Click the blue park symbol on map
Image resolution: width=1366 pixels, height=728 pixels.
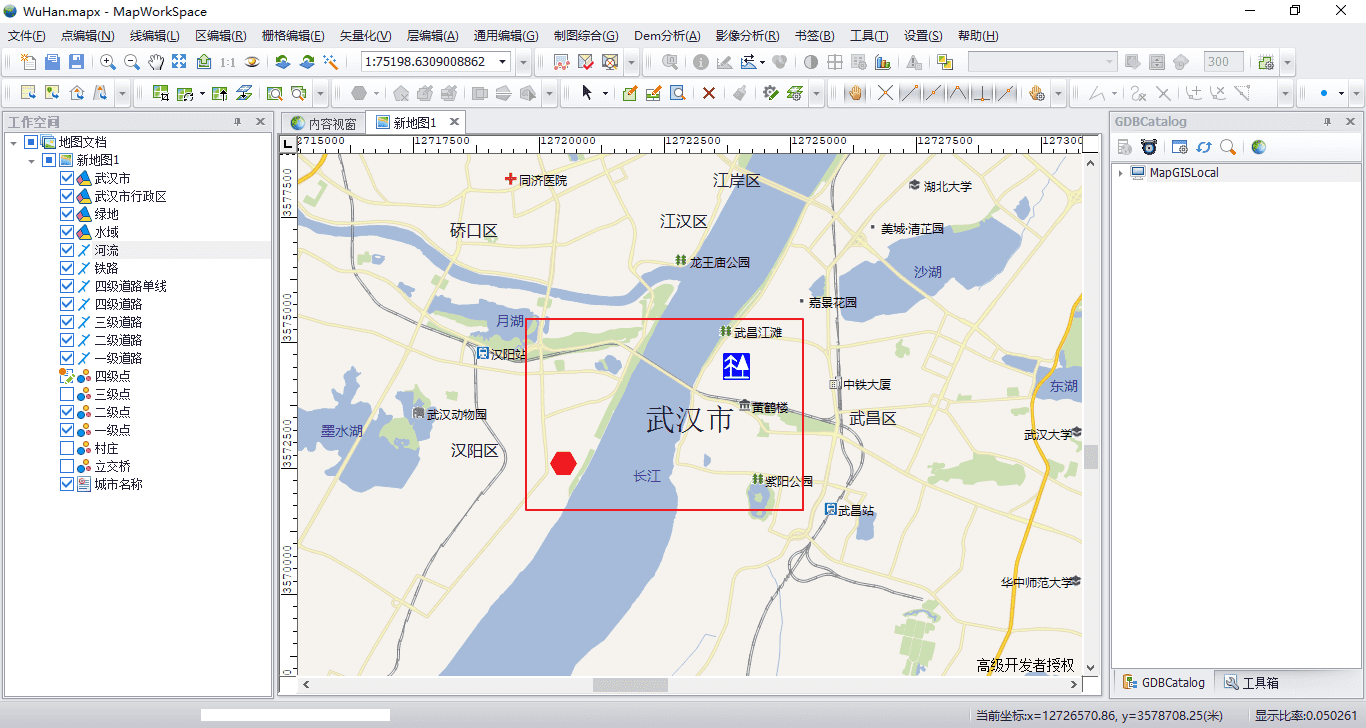[x=736, y=366]
